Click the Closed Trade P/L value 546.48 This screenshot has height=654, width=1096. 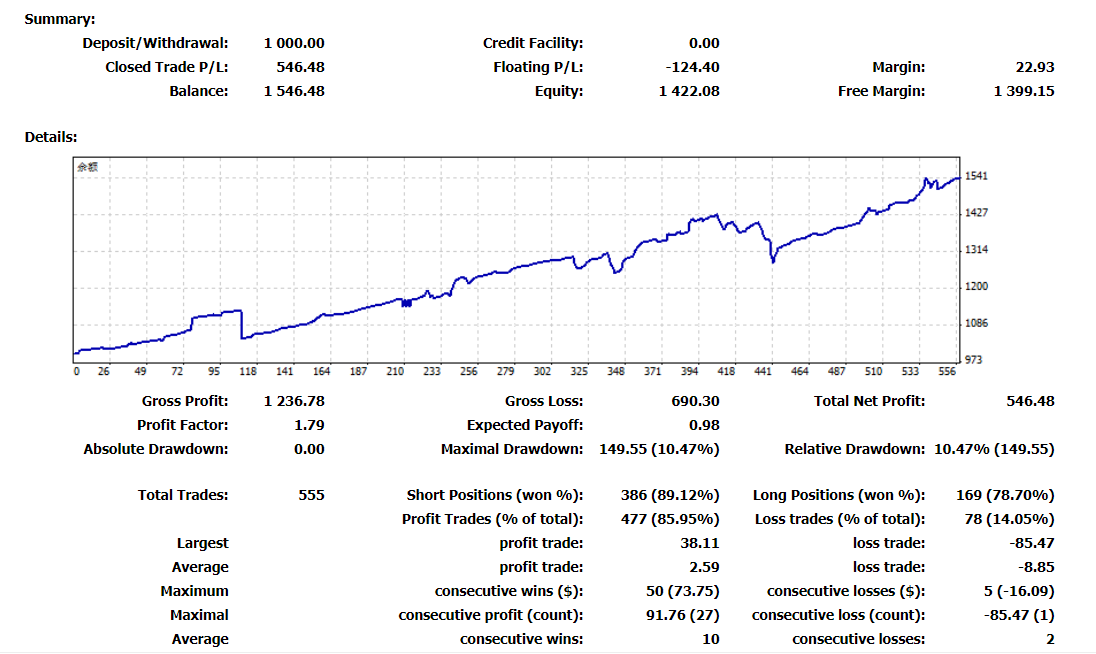301,67
